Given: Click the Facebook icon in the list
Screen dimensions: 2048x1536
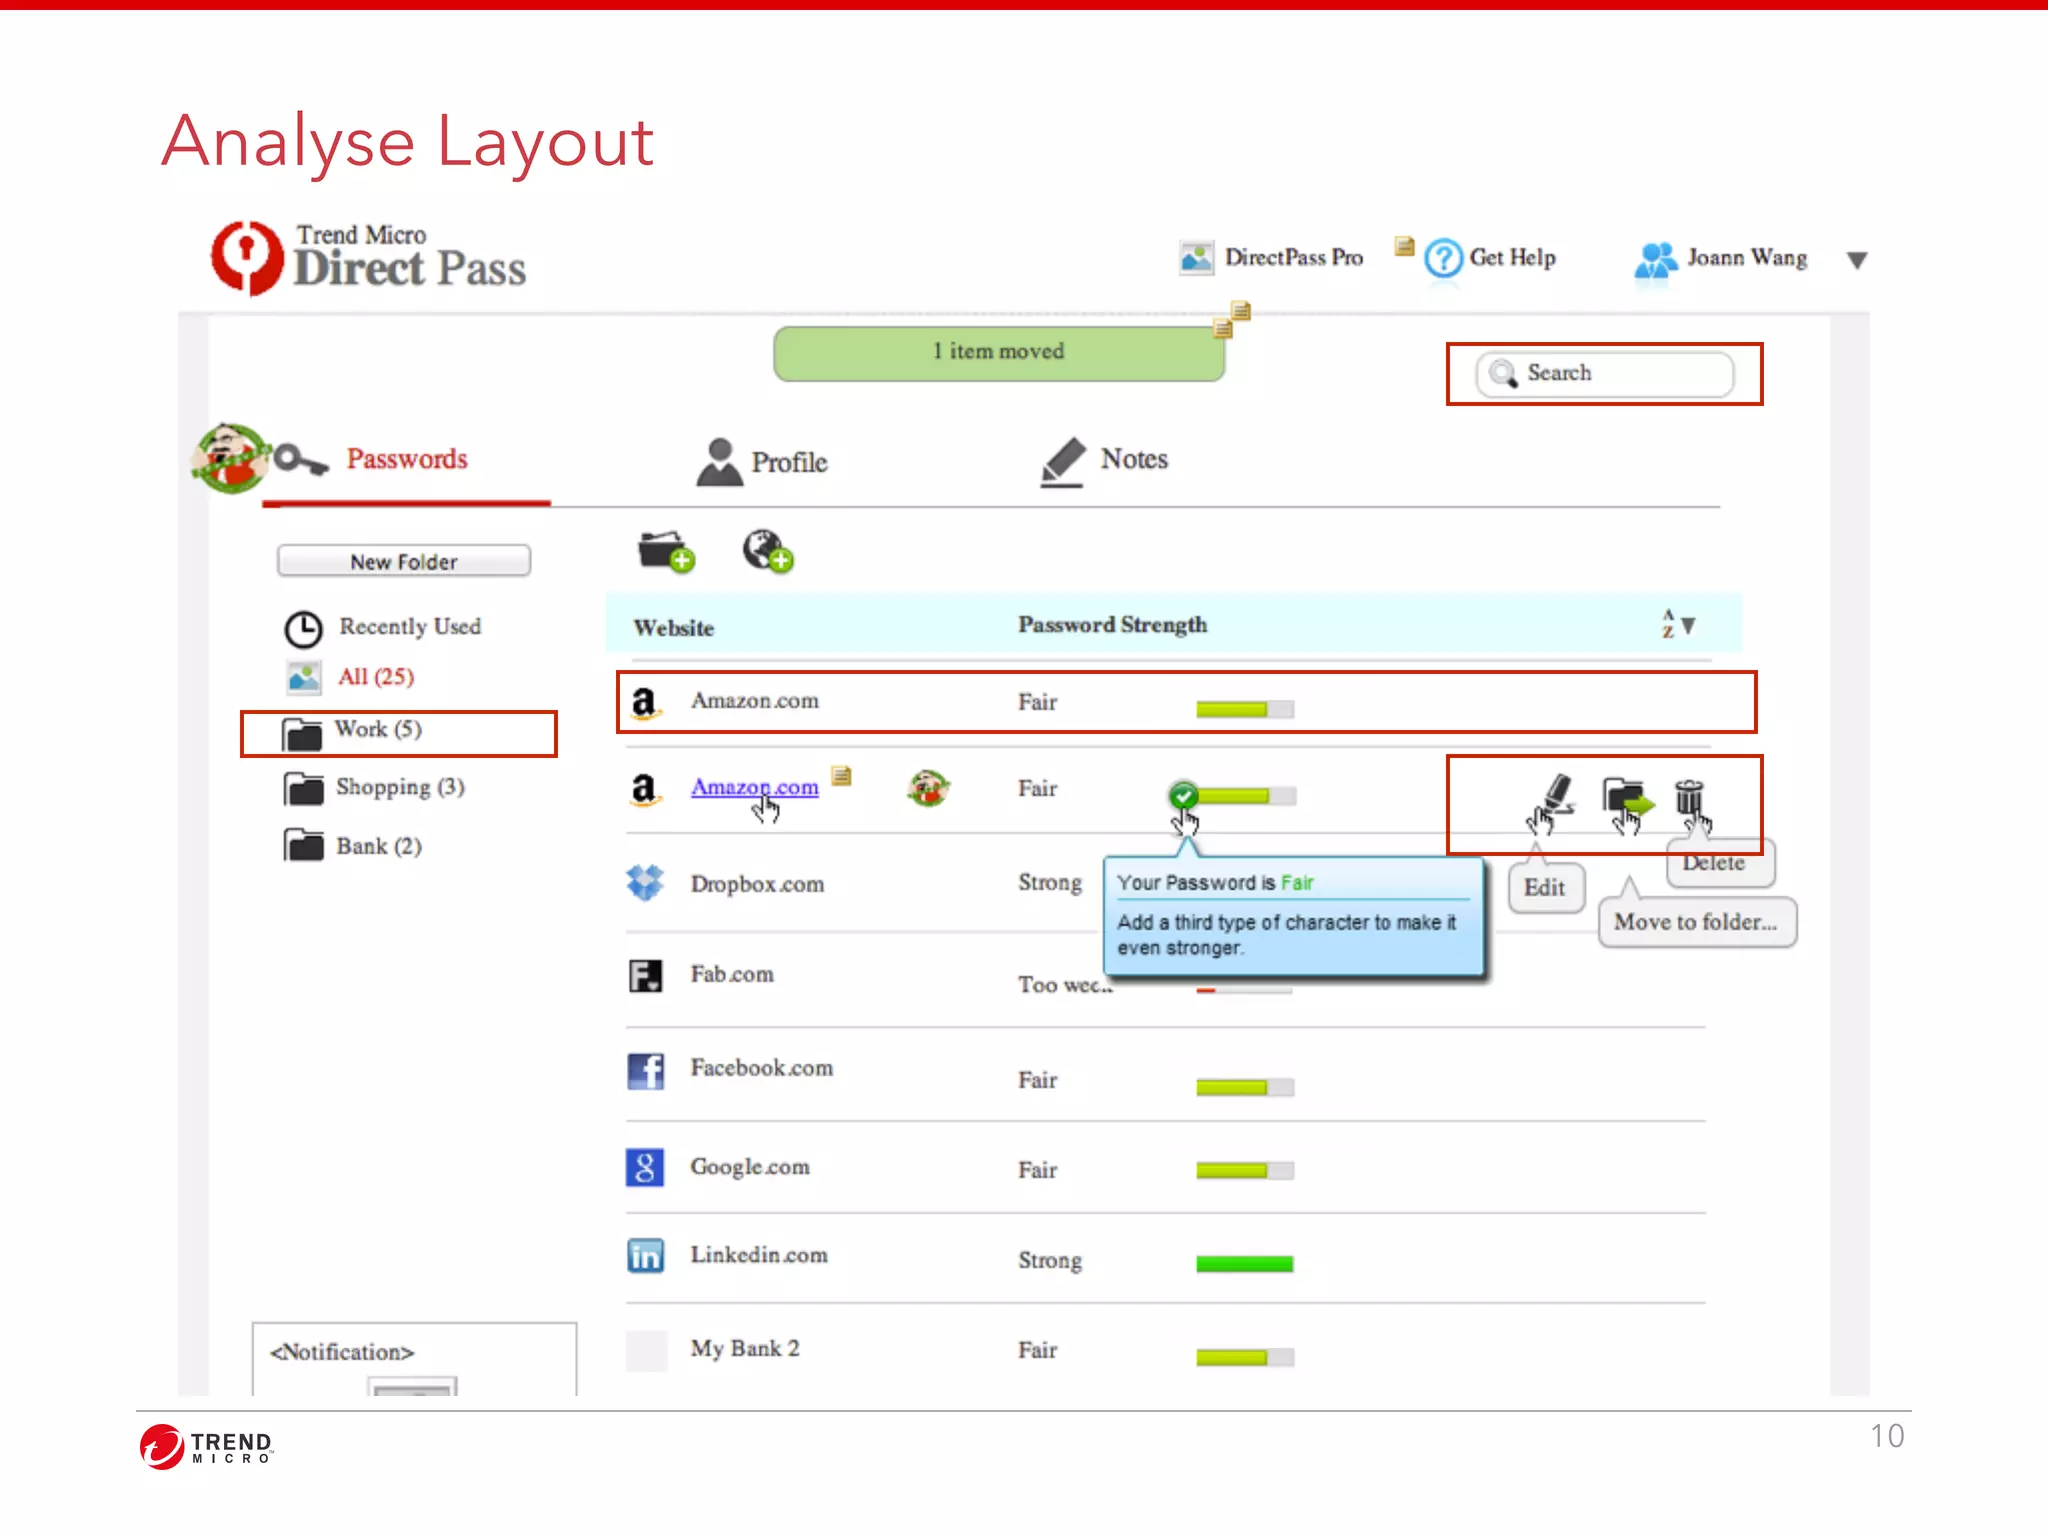Looking at the screenshot, I should tap(645, 1071).
